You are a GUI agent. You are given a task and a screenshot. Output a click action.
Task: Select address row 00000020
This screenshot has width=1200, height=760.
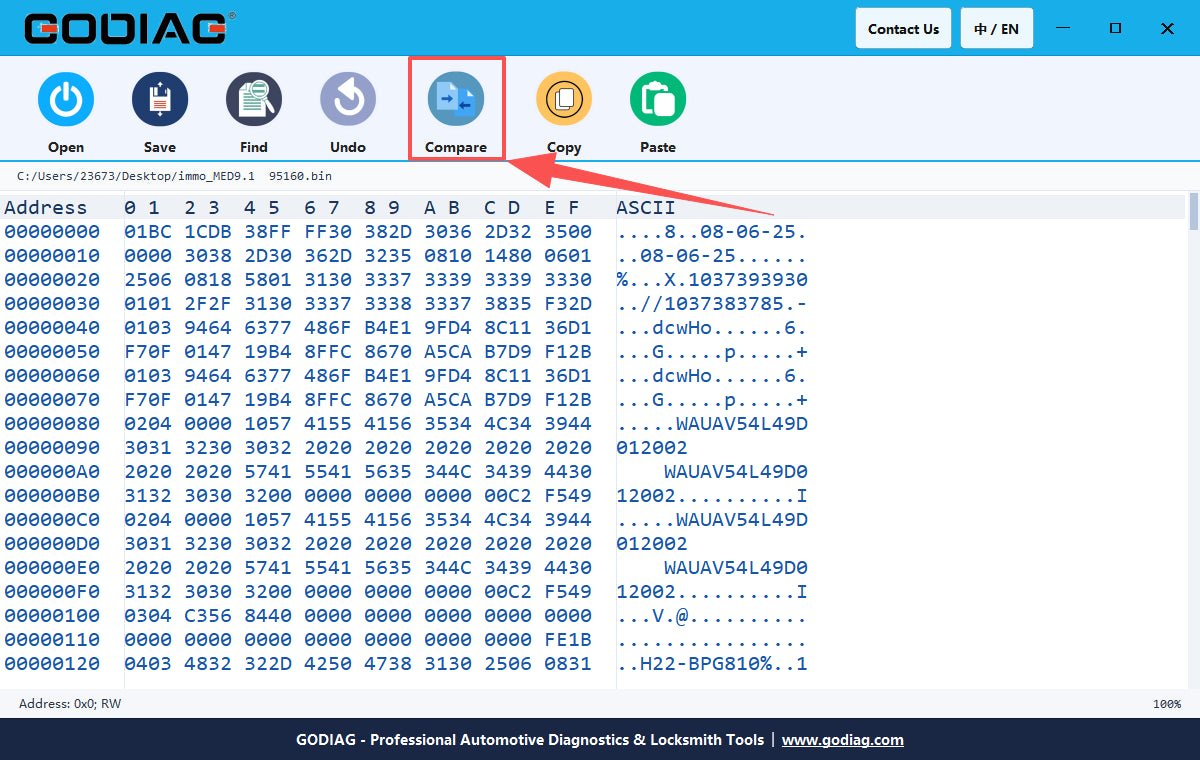(x=52, y=280)
